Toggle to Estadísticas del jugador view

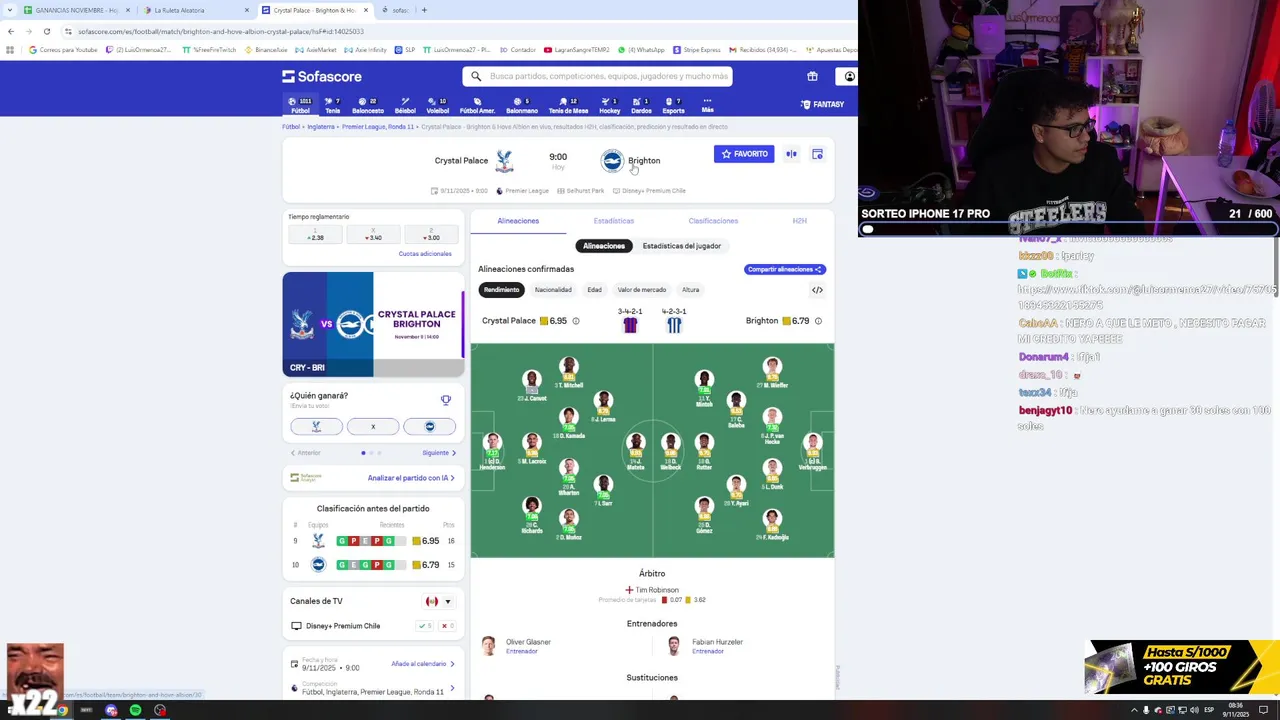point(682,246)
